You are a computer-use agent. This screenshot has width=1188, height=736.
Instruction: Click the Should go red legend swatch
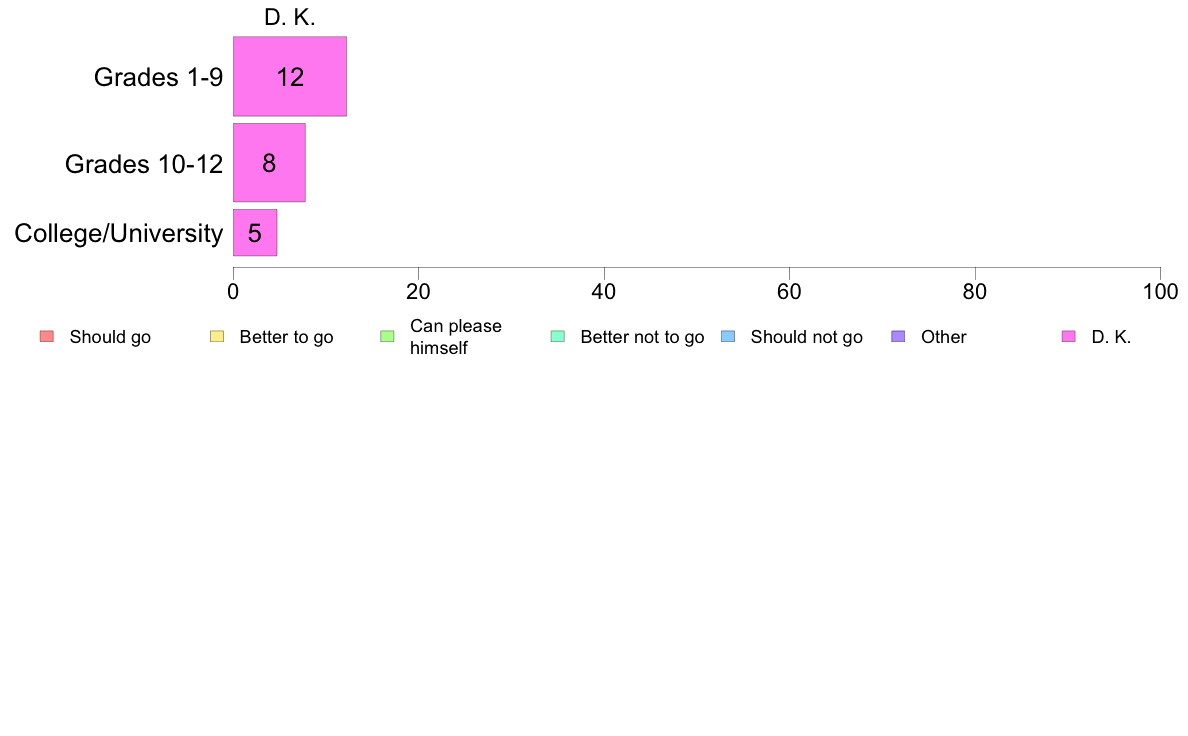(x=47, y=337)
